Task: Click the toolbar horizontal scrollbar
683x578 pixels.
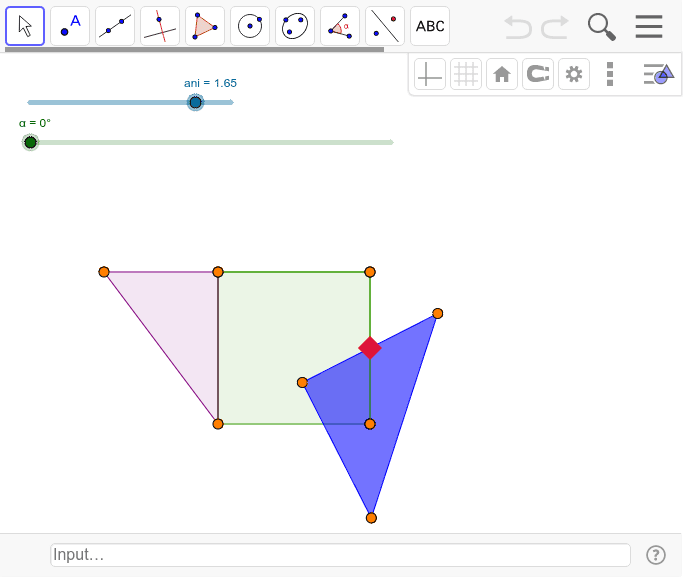Action: [x=195, y=50]
